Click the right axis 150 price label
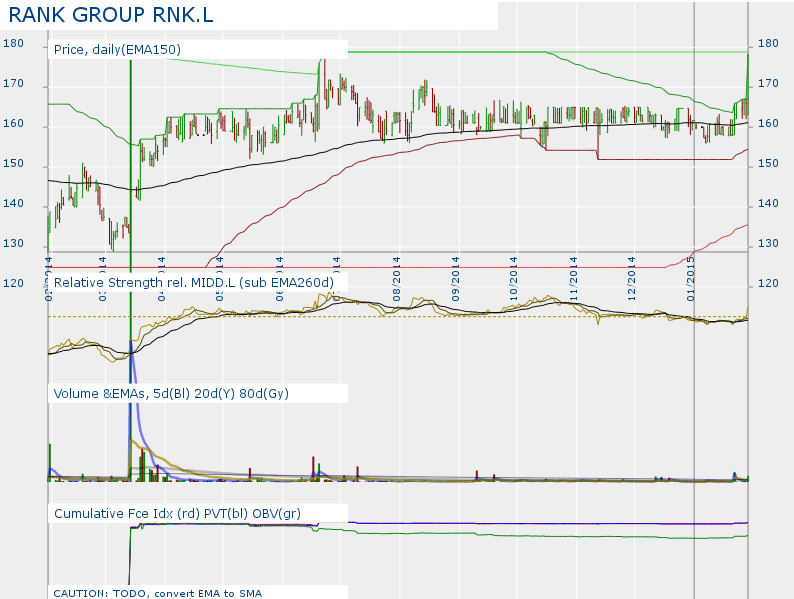This screenshot has height=599, width=794. pos(768,164)
